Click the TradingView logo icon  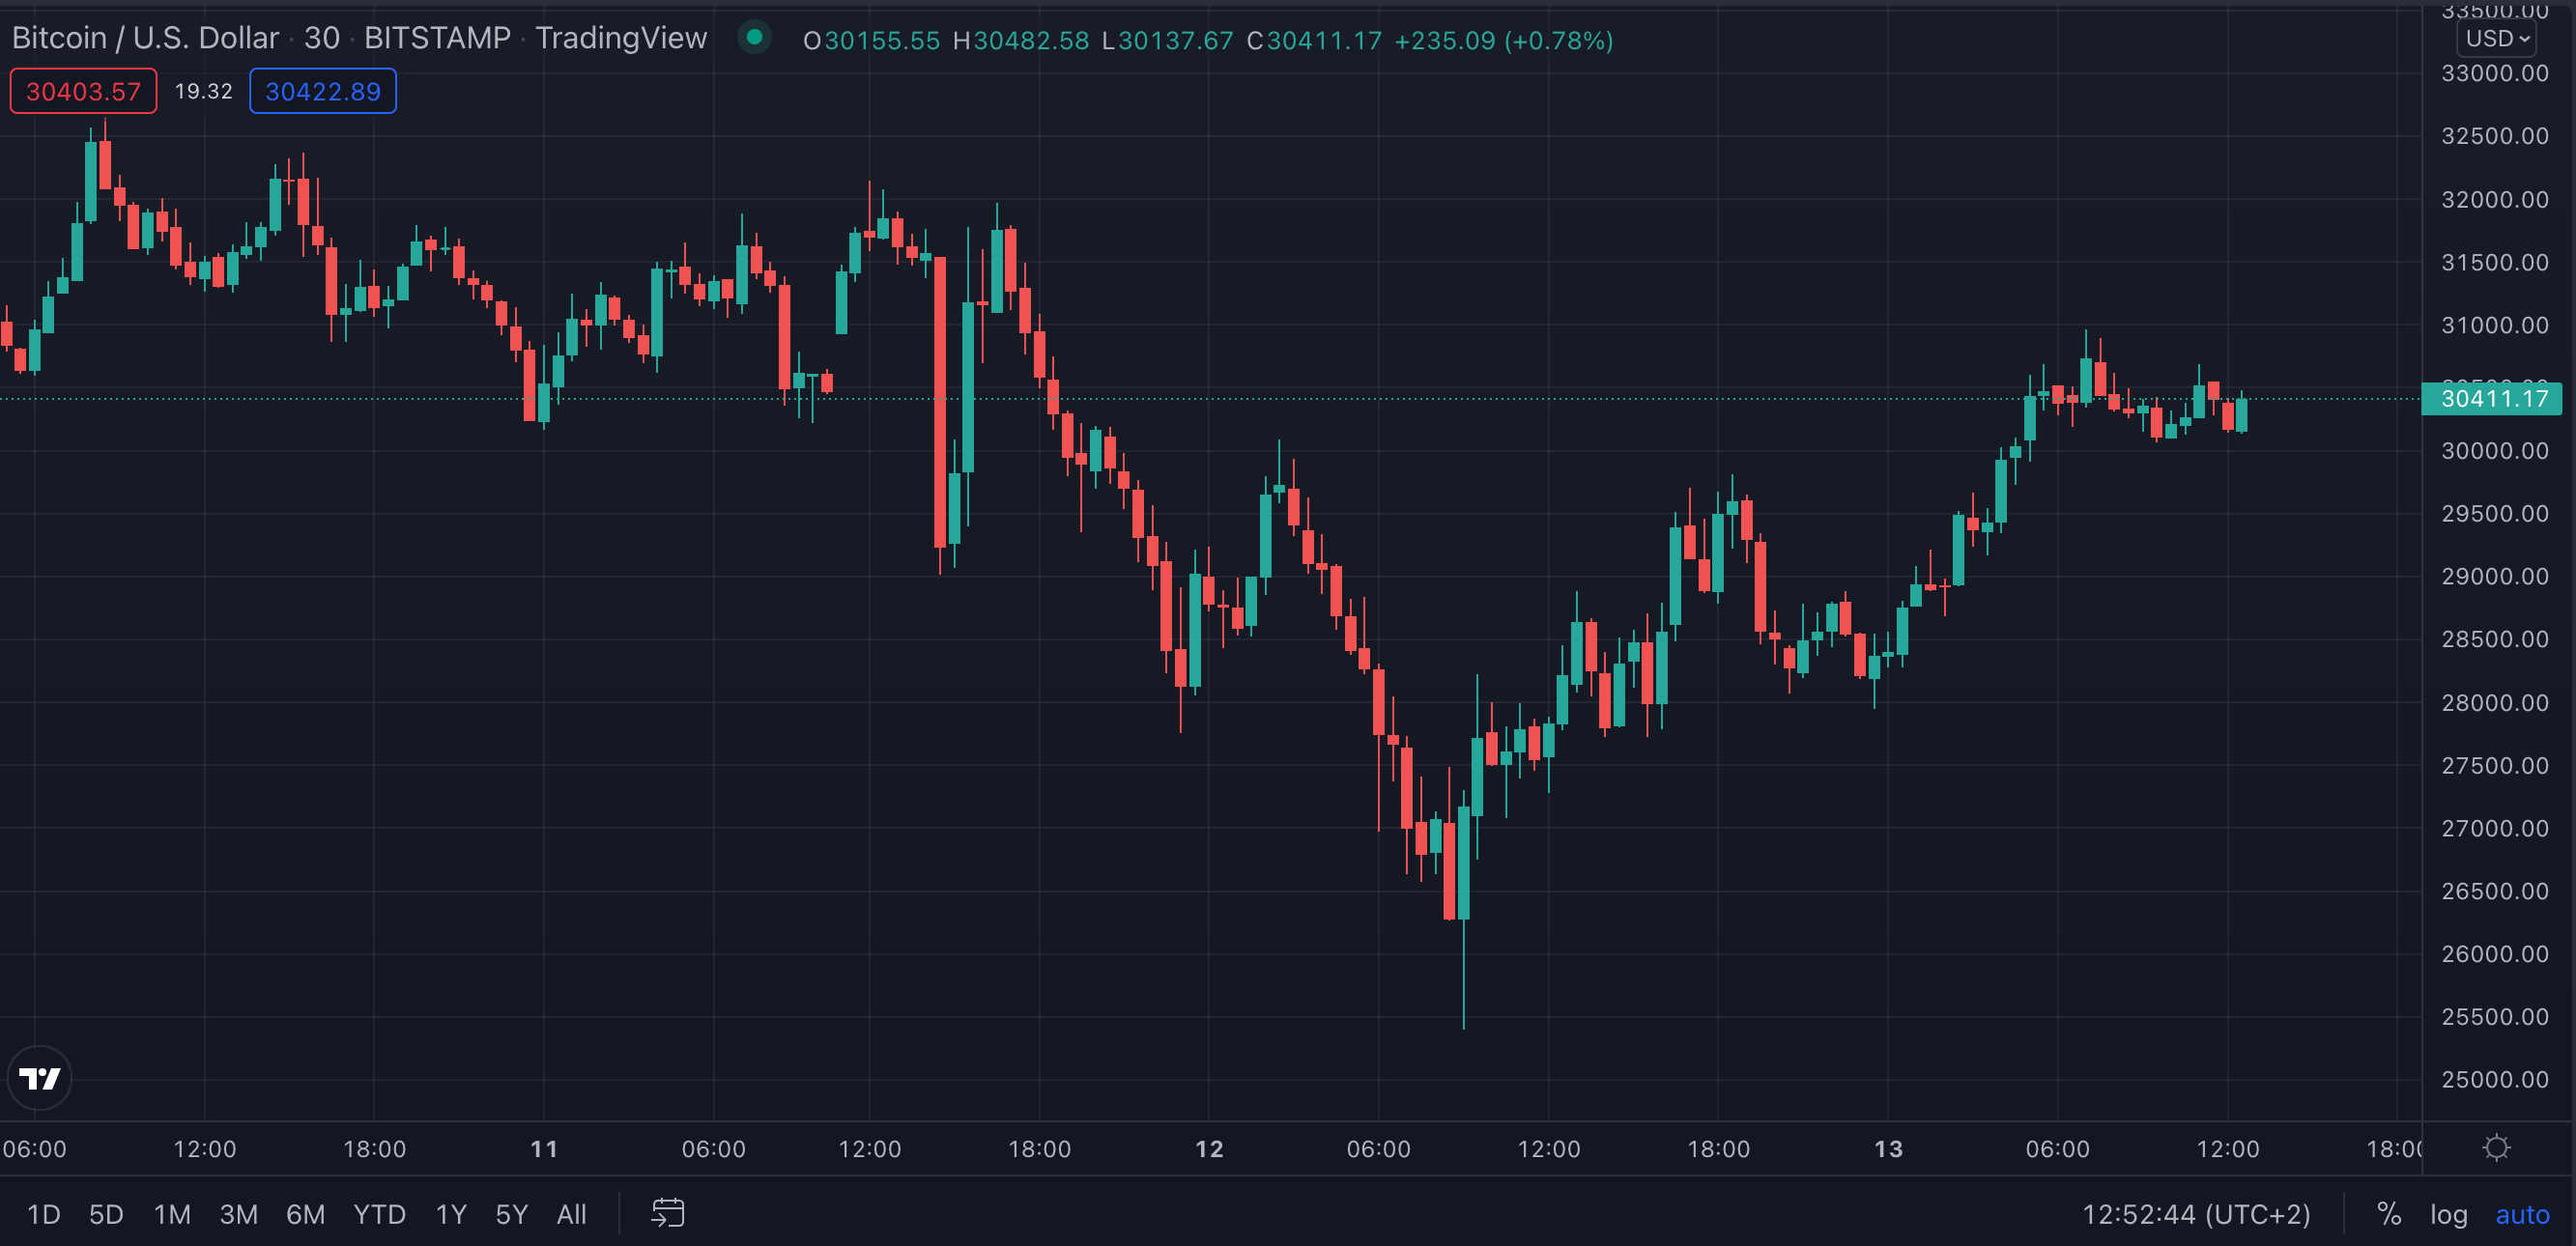click(39, 1078)
